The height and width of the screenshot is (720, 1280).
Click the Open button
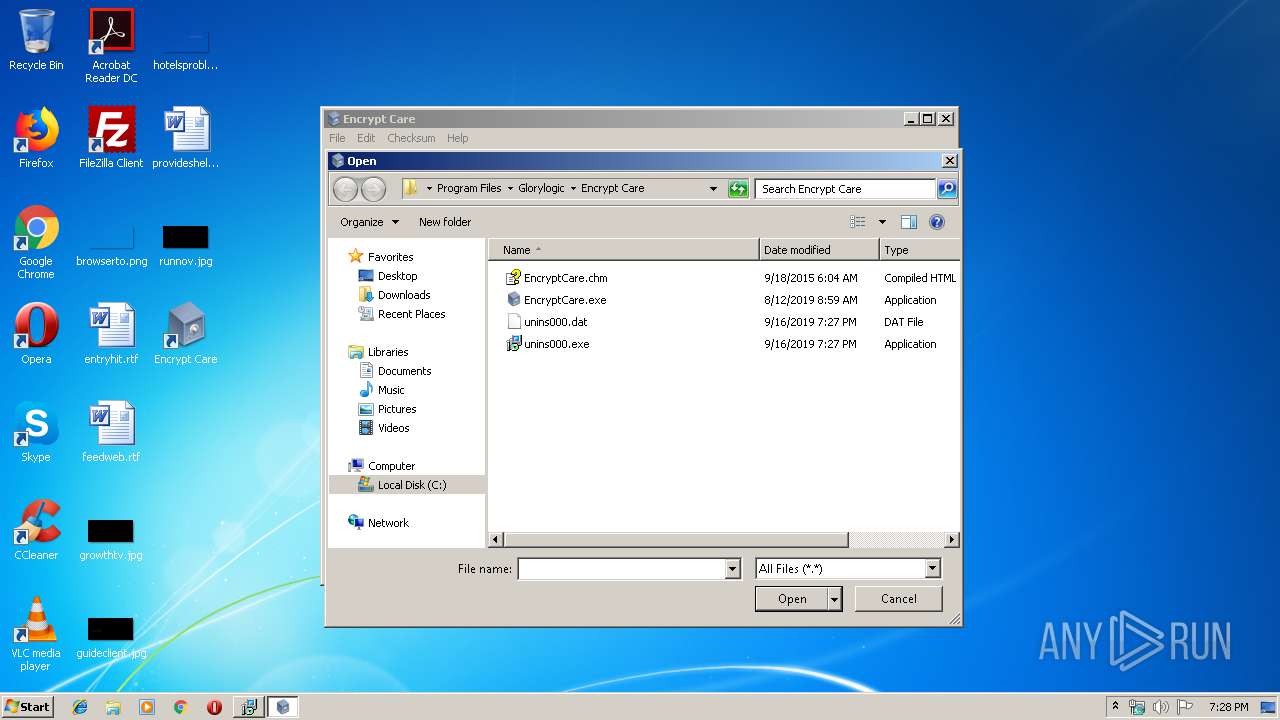(x=792, y=599)
